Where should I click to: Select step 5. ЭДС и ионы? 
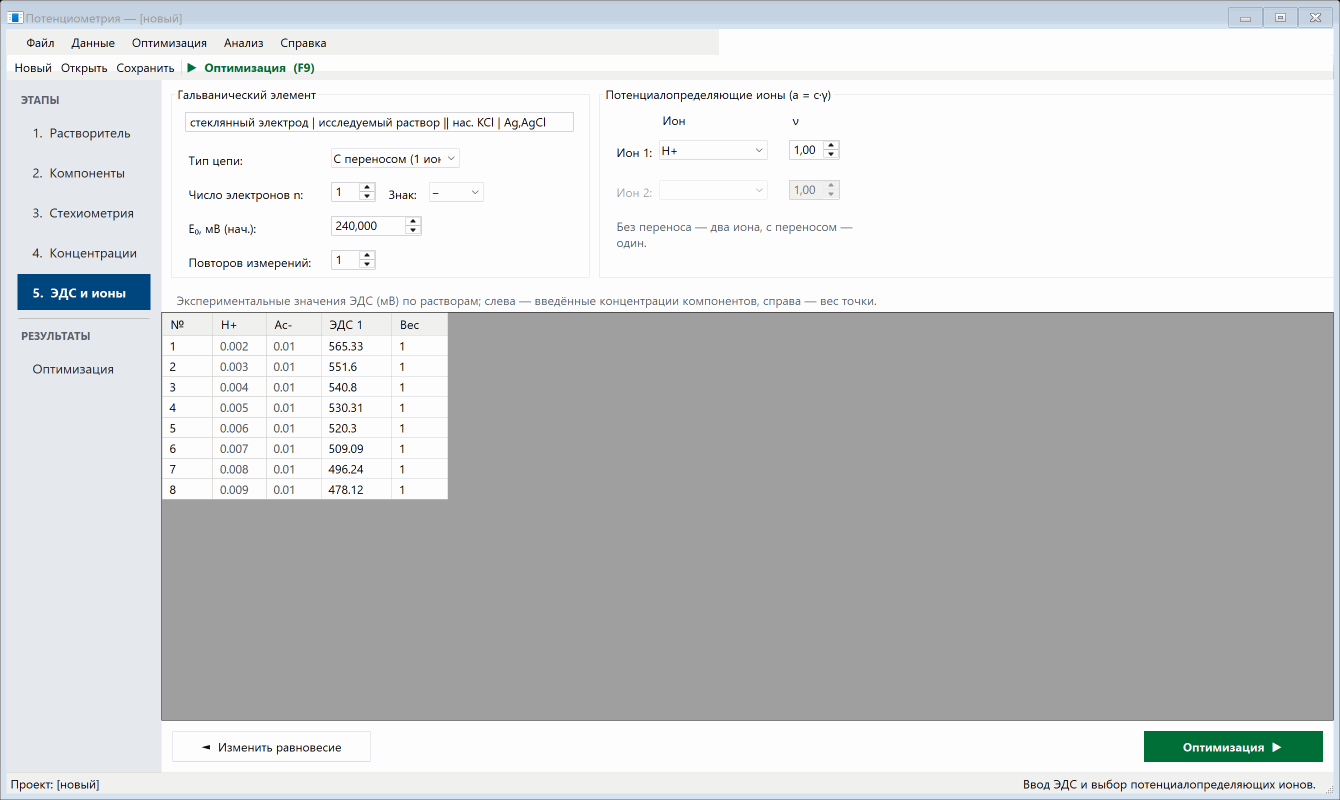[x=84, y=293]
